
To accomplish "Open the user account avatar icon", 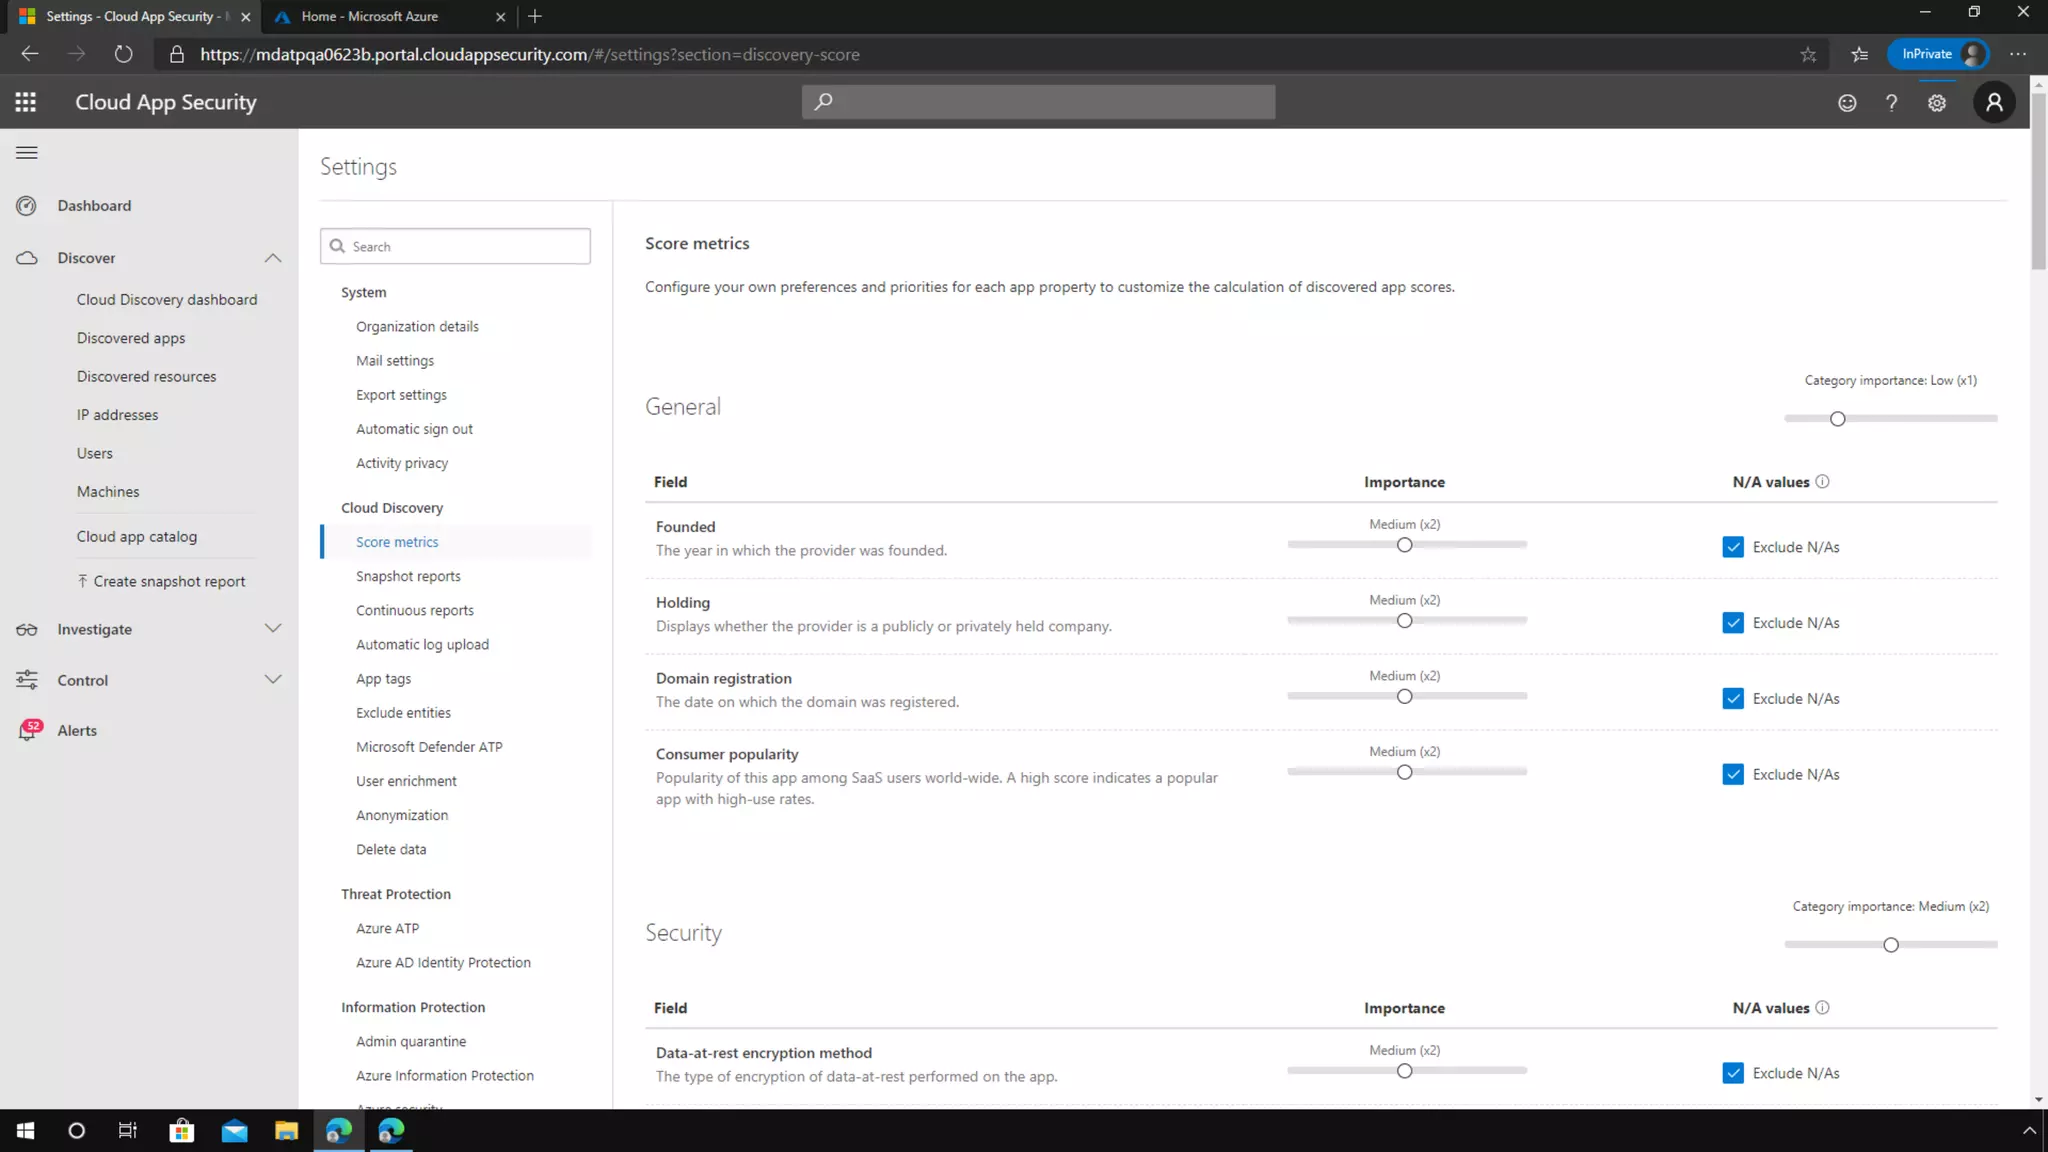I will (x=1994, y=103).
